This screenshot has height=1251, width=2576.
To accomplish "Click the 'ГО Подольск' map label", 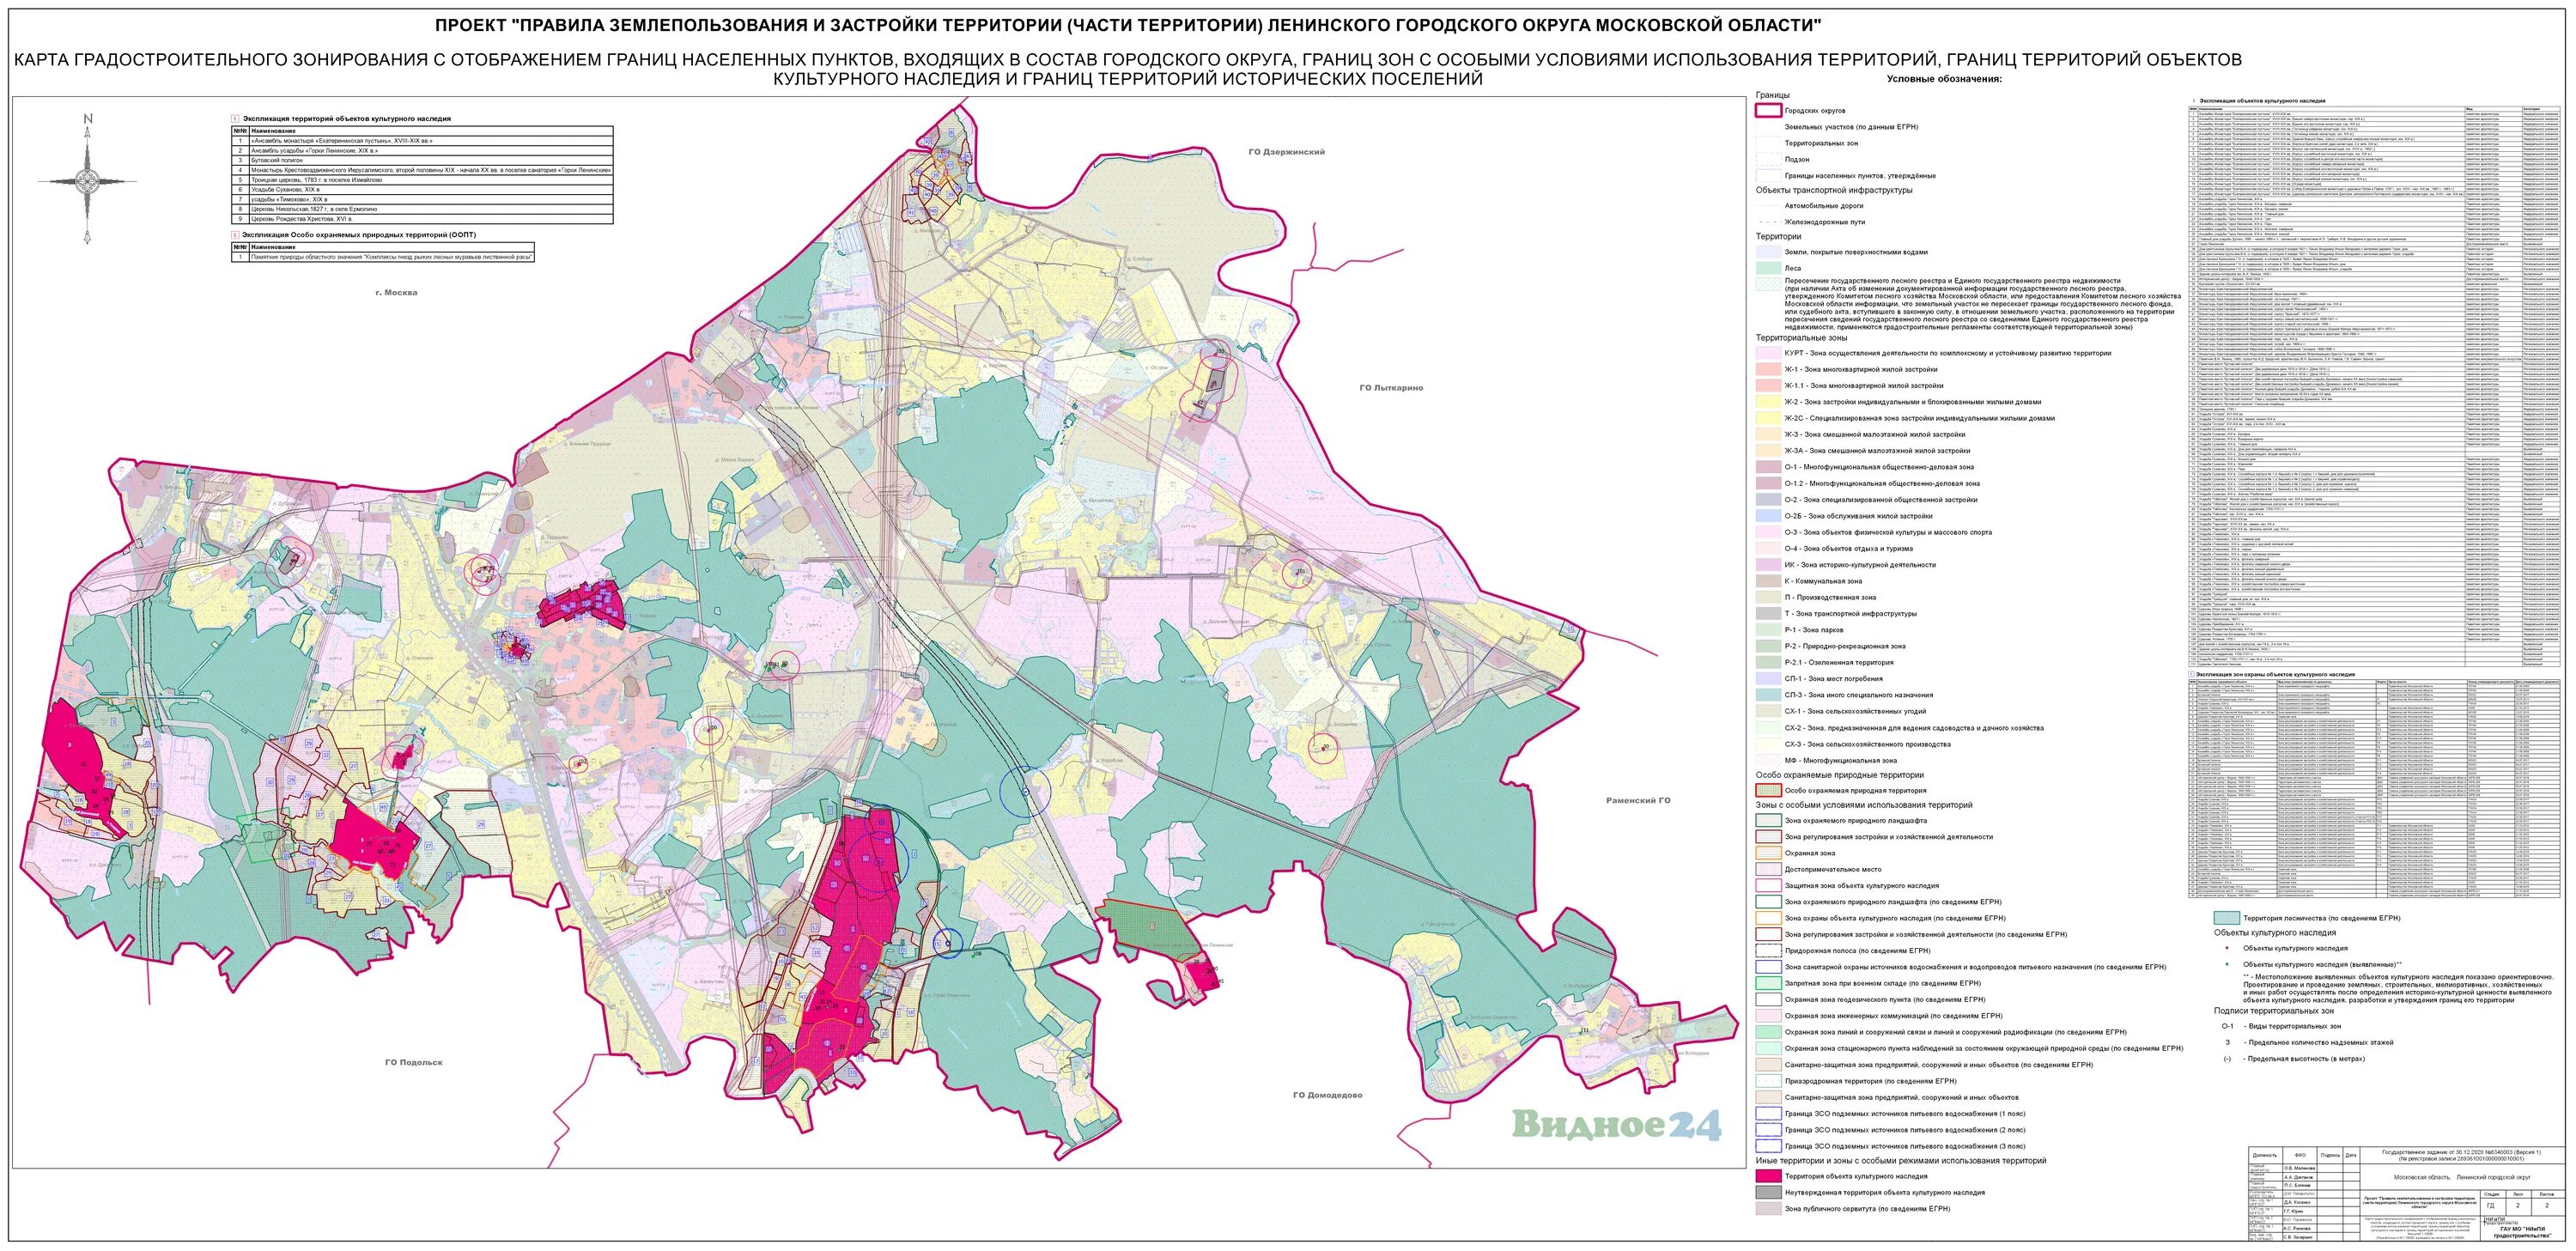I will (x=414, y=1062).
